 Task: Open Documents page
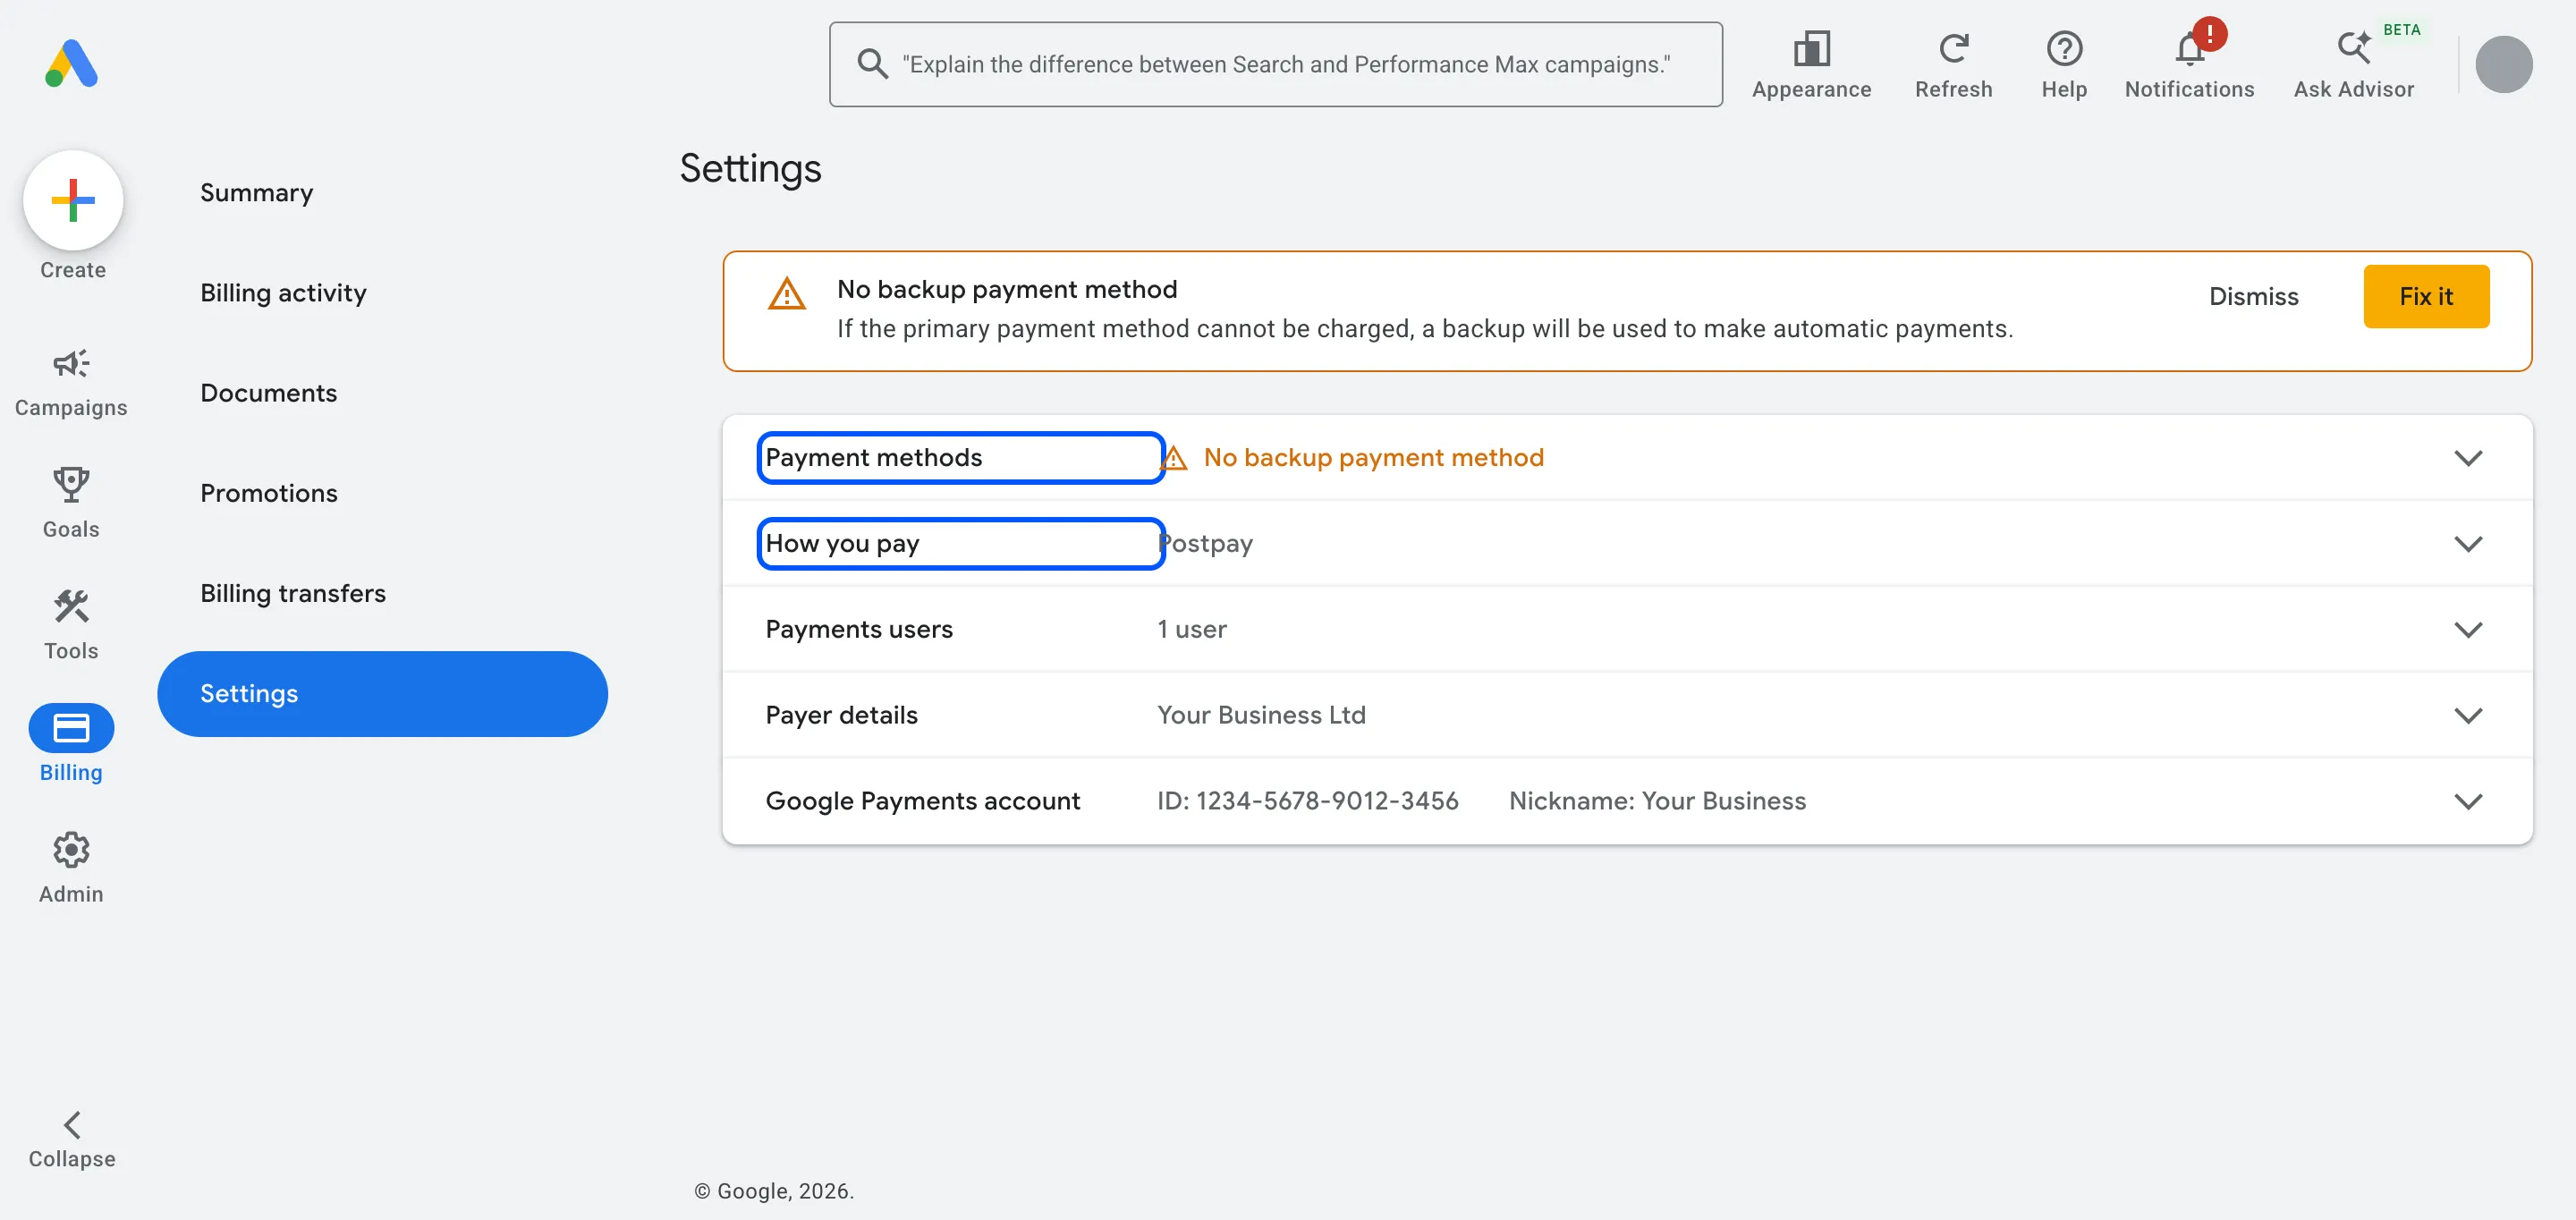coord(268,393)
